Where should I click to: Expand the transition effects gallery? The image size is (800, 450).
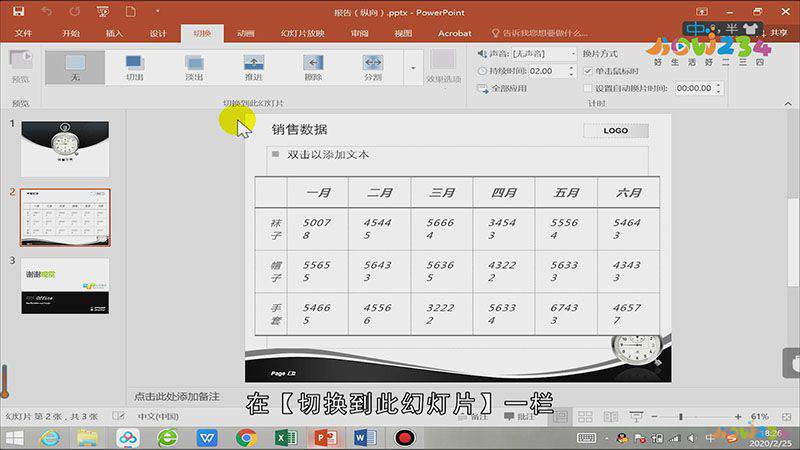413,68
